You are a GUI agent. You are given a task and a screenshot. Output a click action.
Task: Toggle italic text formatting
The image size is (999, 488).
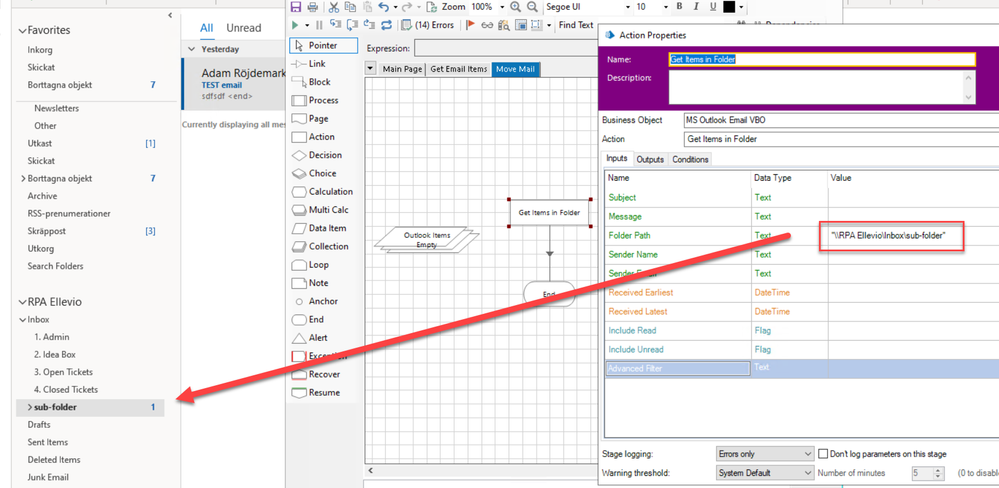(695, 7)
